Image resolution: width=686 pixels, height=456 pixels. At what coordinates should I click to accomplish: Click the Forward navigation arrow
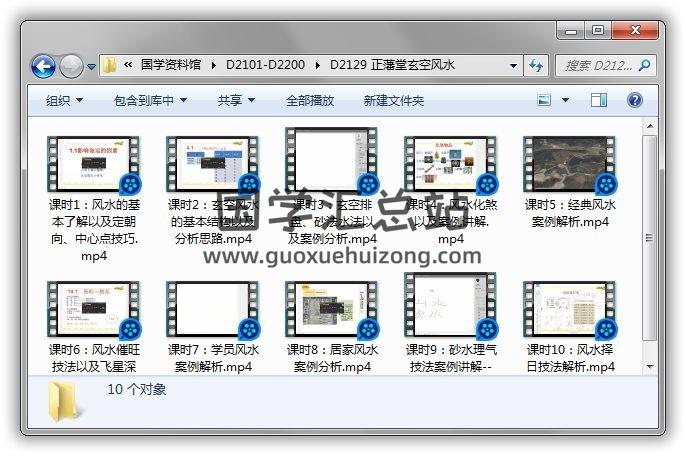pos(71,67)
